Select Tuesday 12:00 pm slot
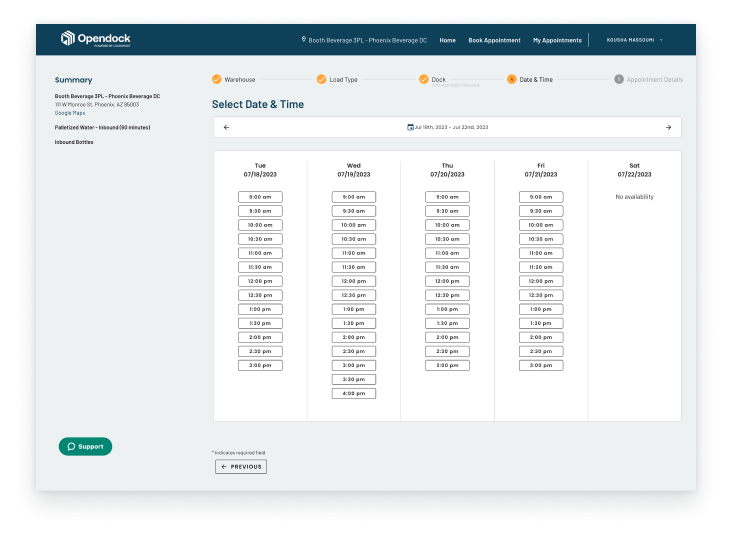The width and height of the screenshot is (732, 539). click(x=260, y=281)
